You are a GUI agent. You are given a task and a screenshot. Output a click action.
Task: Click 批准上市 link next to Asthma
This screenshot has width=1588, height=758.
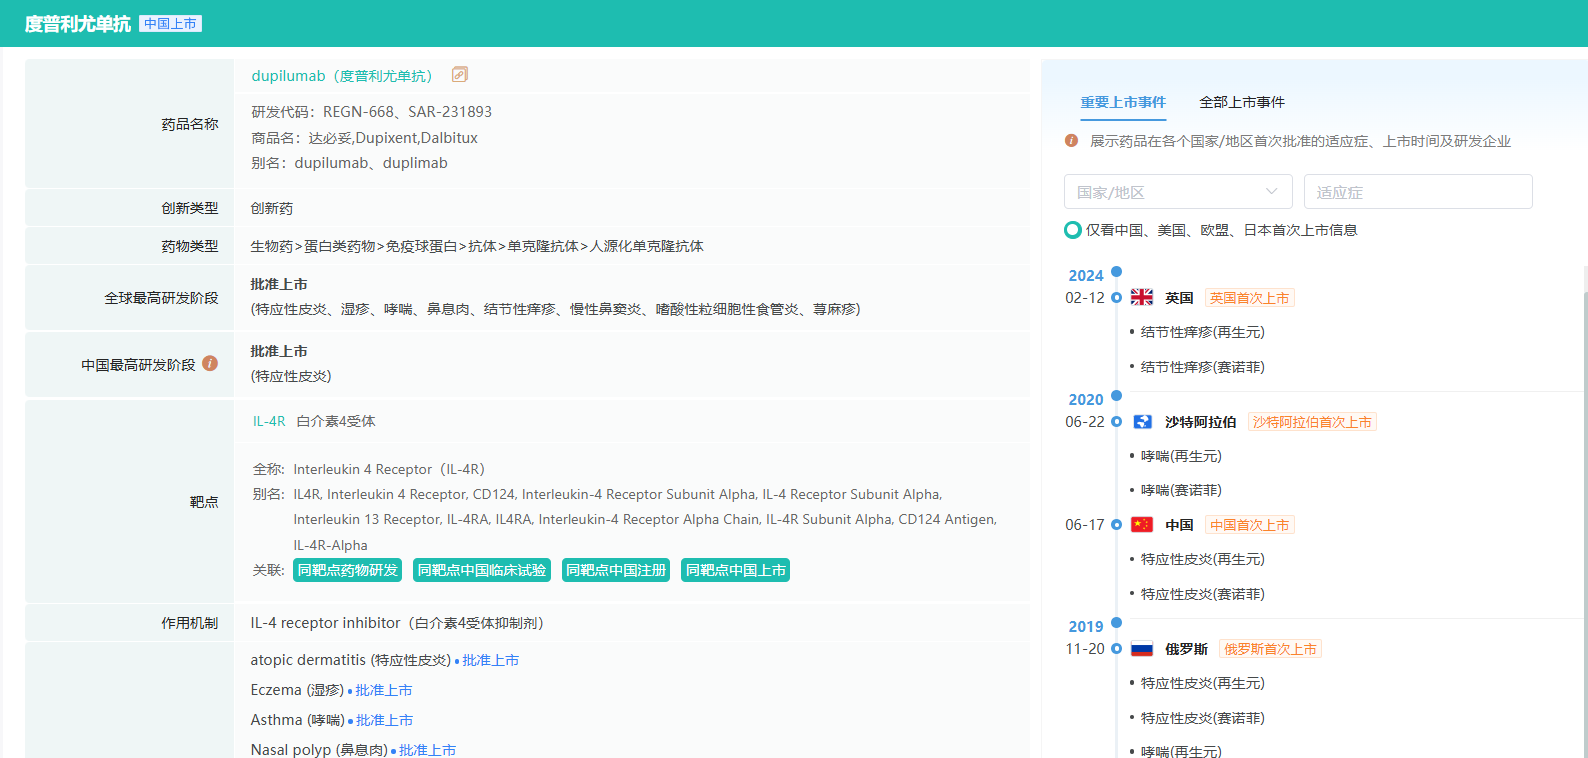coord(384,720)
